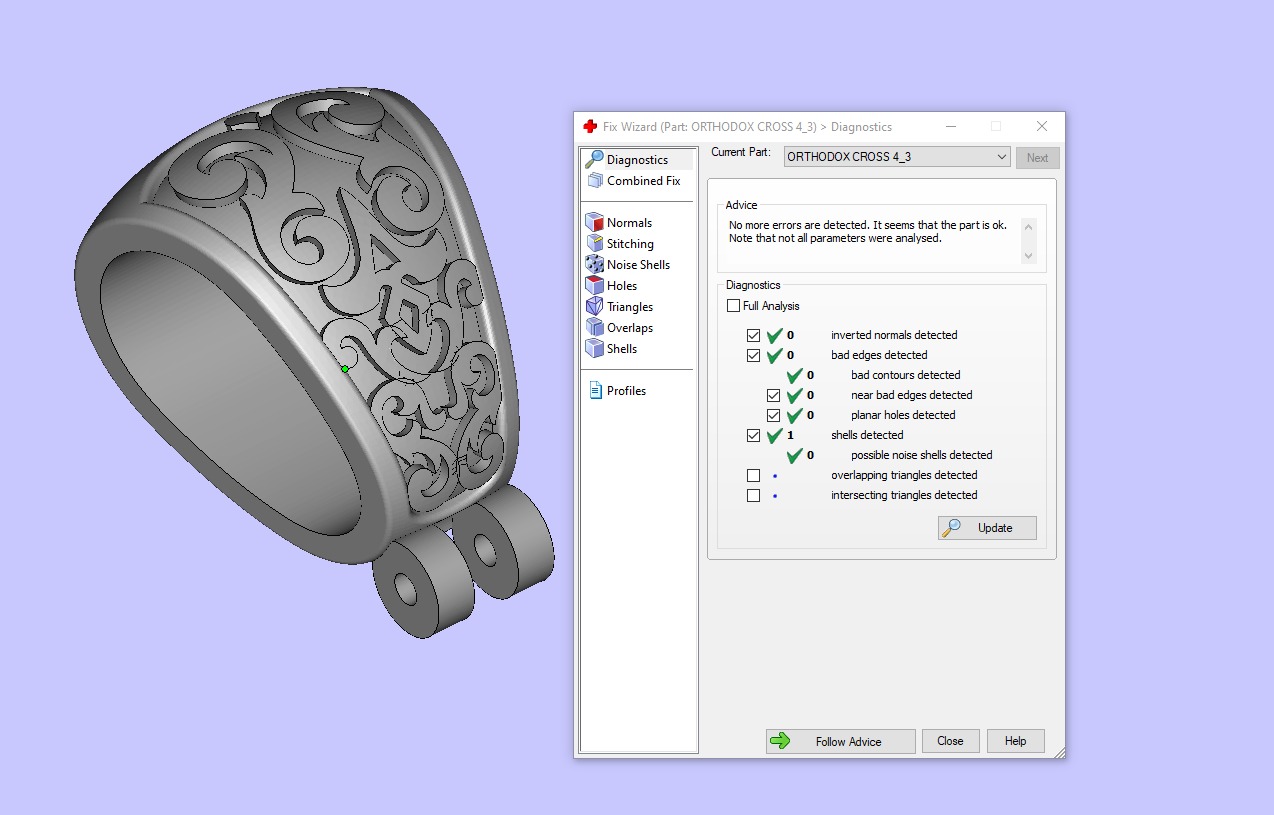Enable the Full Analysis checkbox
Screen dimensions: 1274x815
[734, 306]
